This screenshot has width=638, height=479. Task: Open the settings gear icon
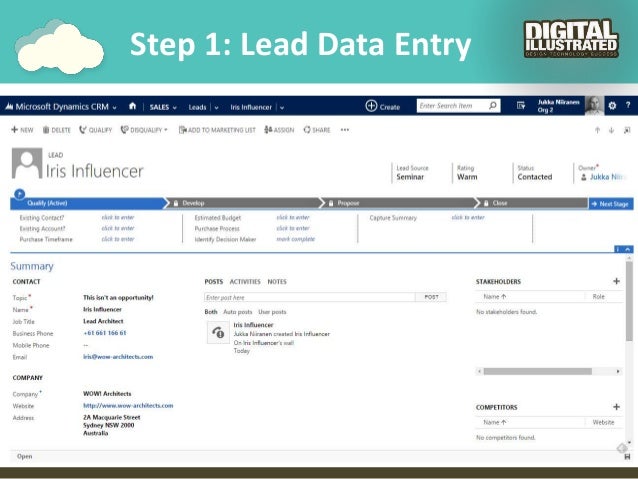[612, 106]
